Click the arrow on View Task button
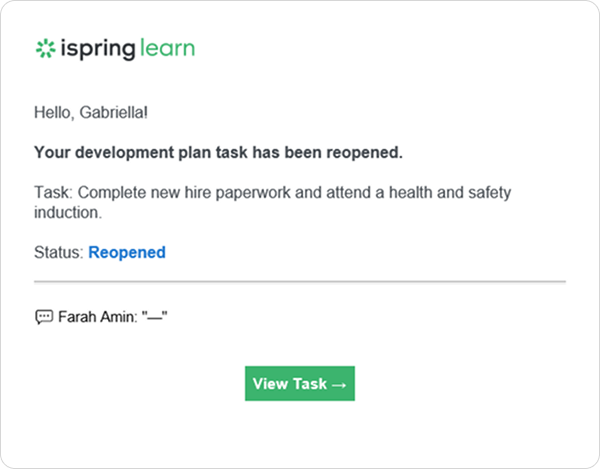This screenshot has width=600, height=469. tap(338, 384)
